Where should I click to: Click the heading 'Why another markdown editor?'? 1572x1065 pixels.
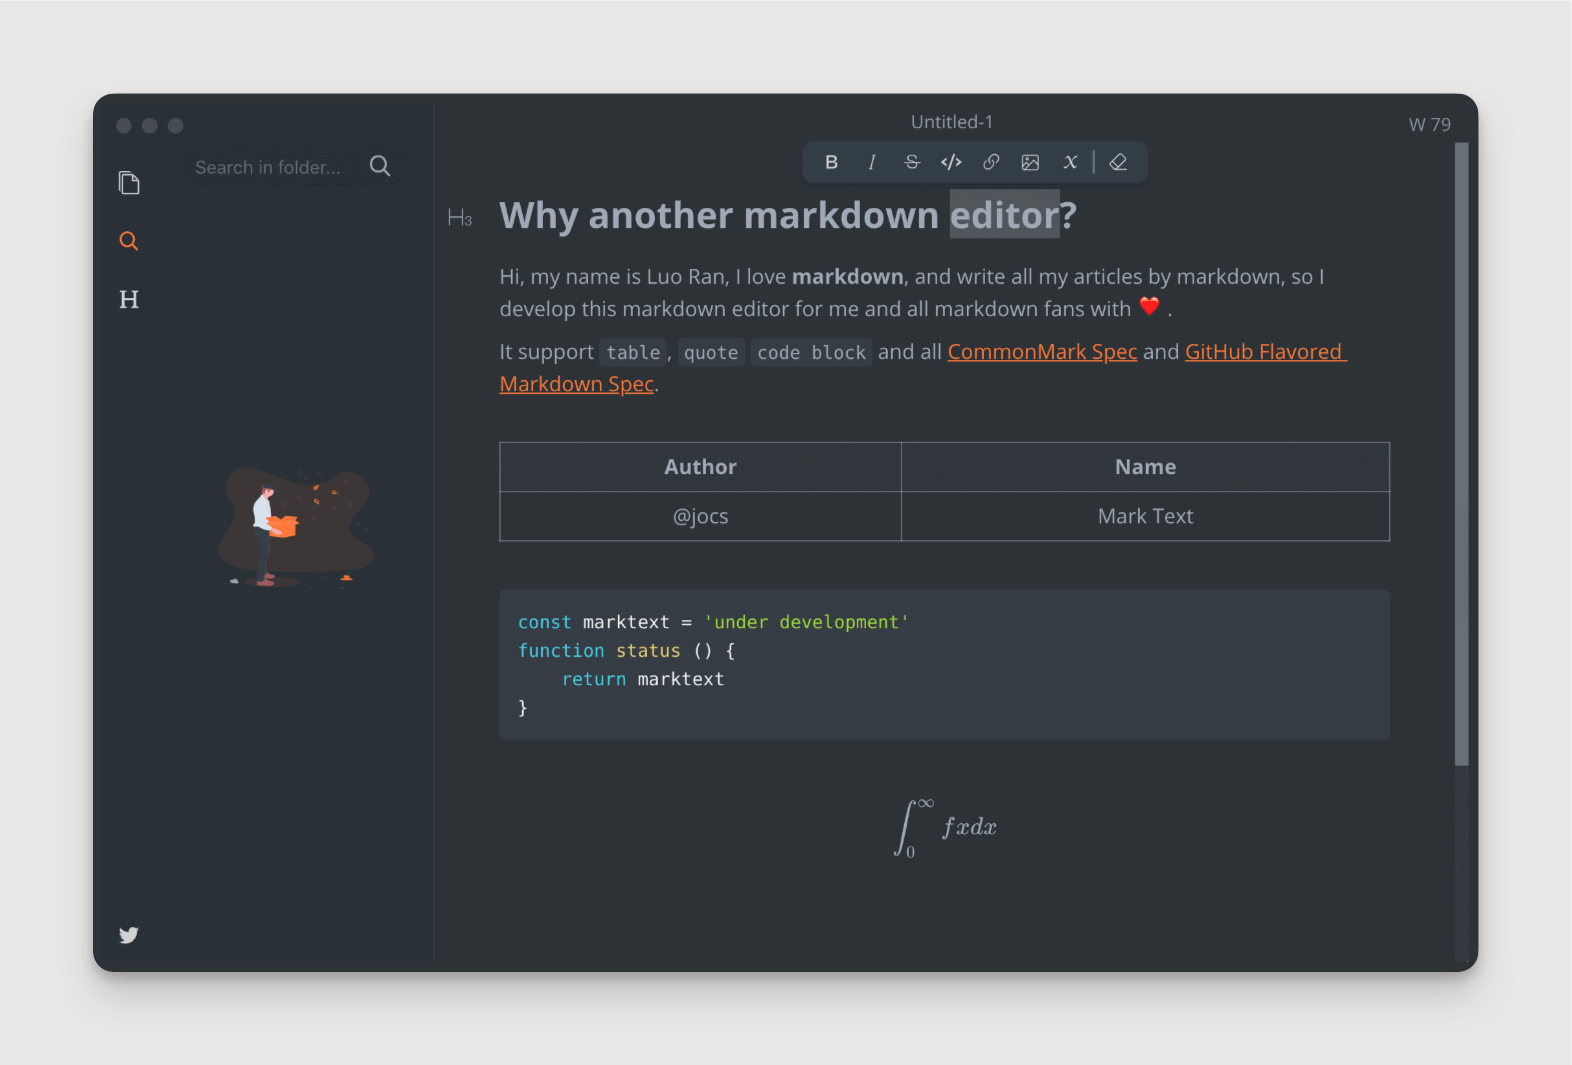788,215
